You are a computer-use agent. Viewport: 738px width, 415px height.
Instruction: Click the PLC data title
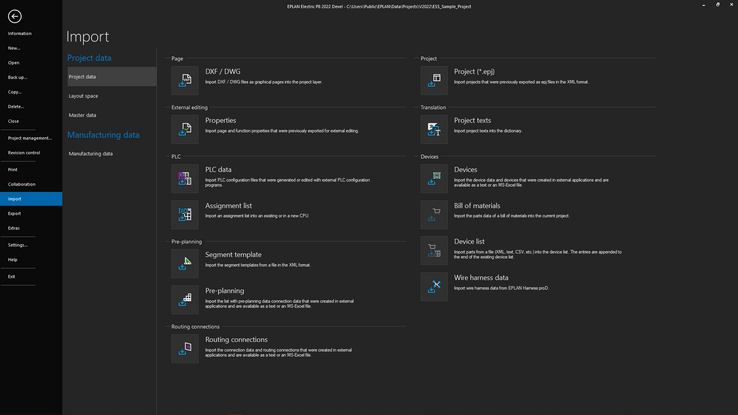(218, 169)
